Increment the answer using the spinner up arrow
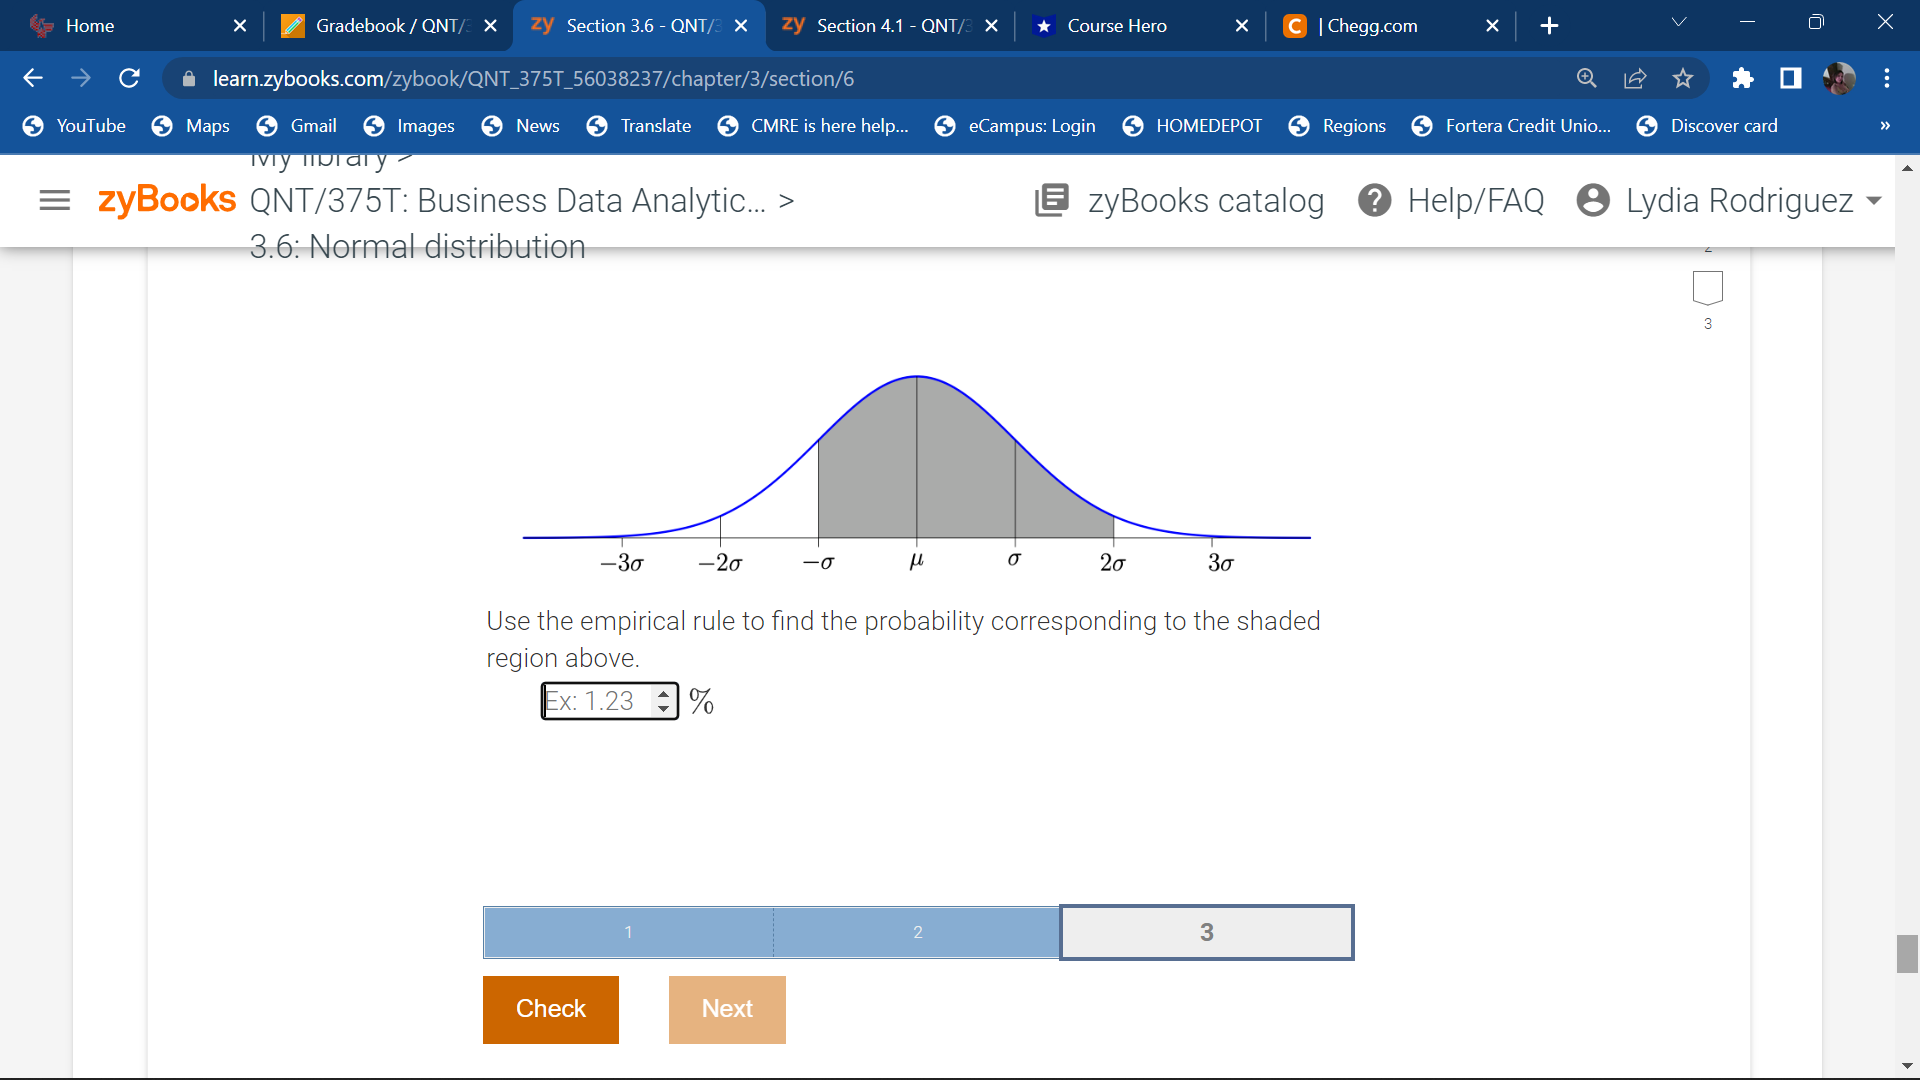Viewport: 1920px width, 1080px height. click(663, 693)
